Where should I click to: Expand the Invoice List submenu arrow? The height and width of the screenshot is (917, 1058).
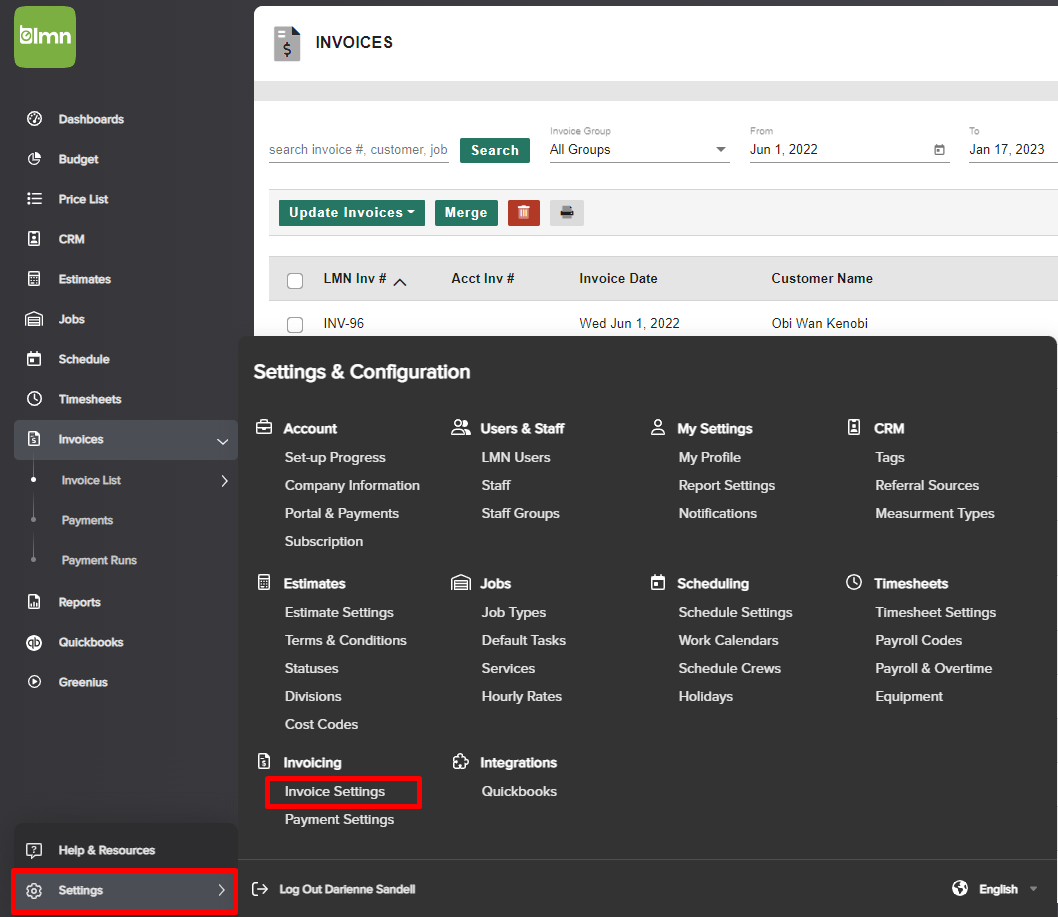[x=225, y=480]
